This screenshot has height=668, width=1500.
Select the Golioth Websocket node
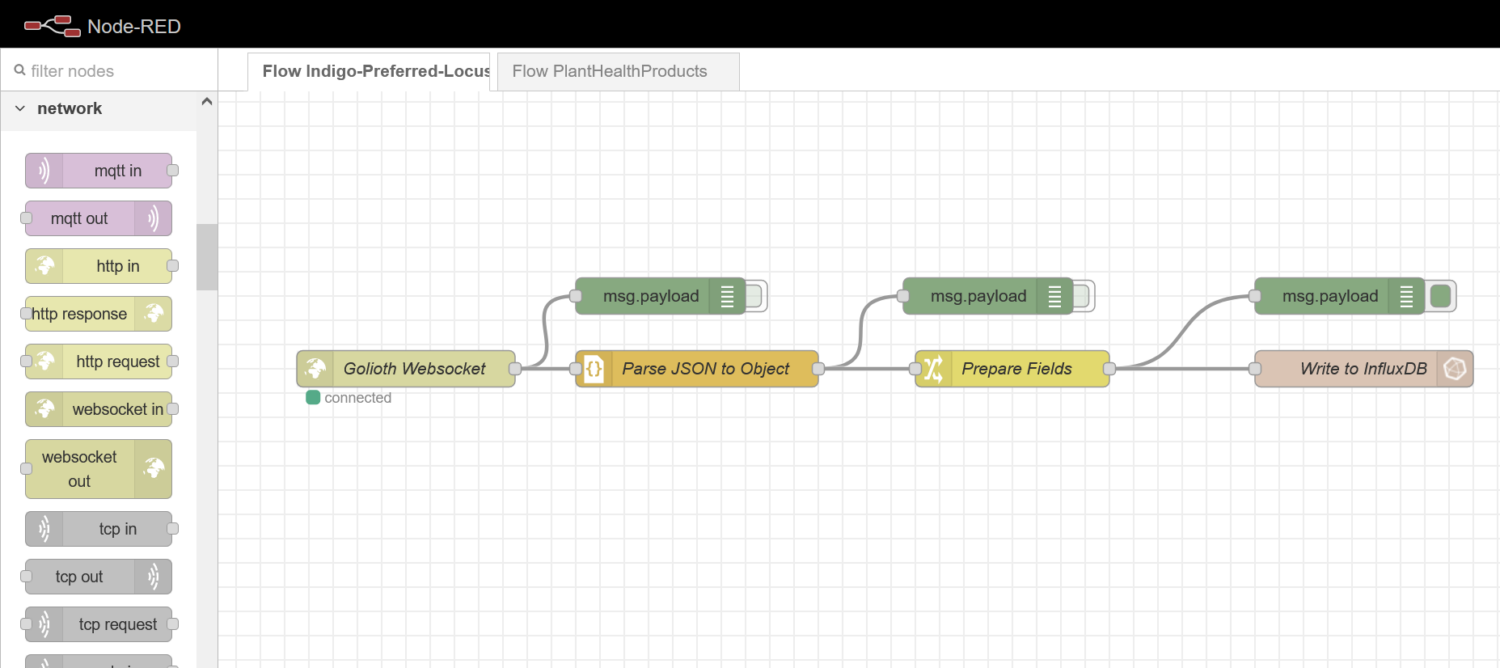[405, 369]
